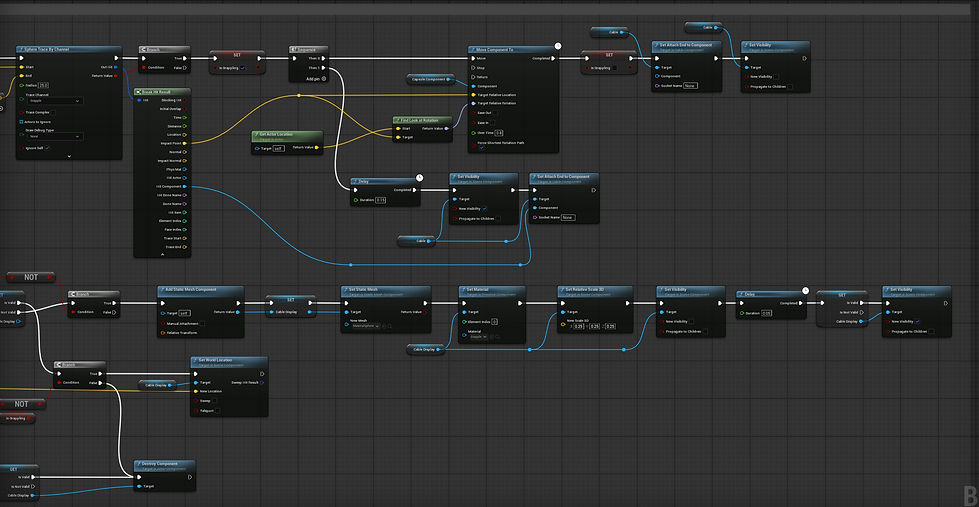Toggle Force Shortest Rotation Path checkbox
979x507 pixels.
[481, 148]
